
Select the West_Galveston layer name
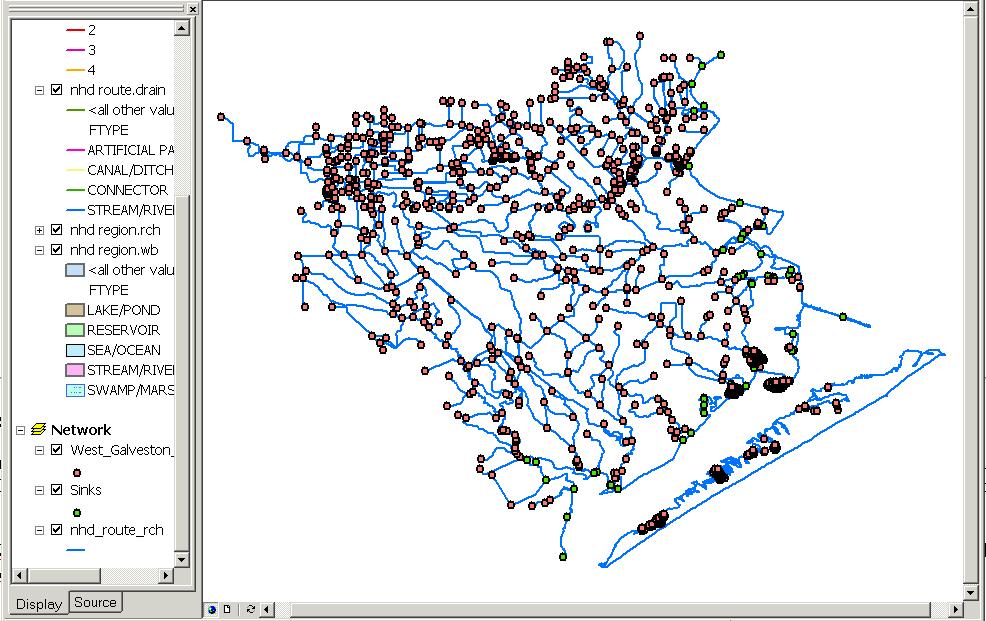pyautogui.click(x=122, y=450)
